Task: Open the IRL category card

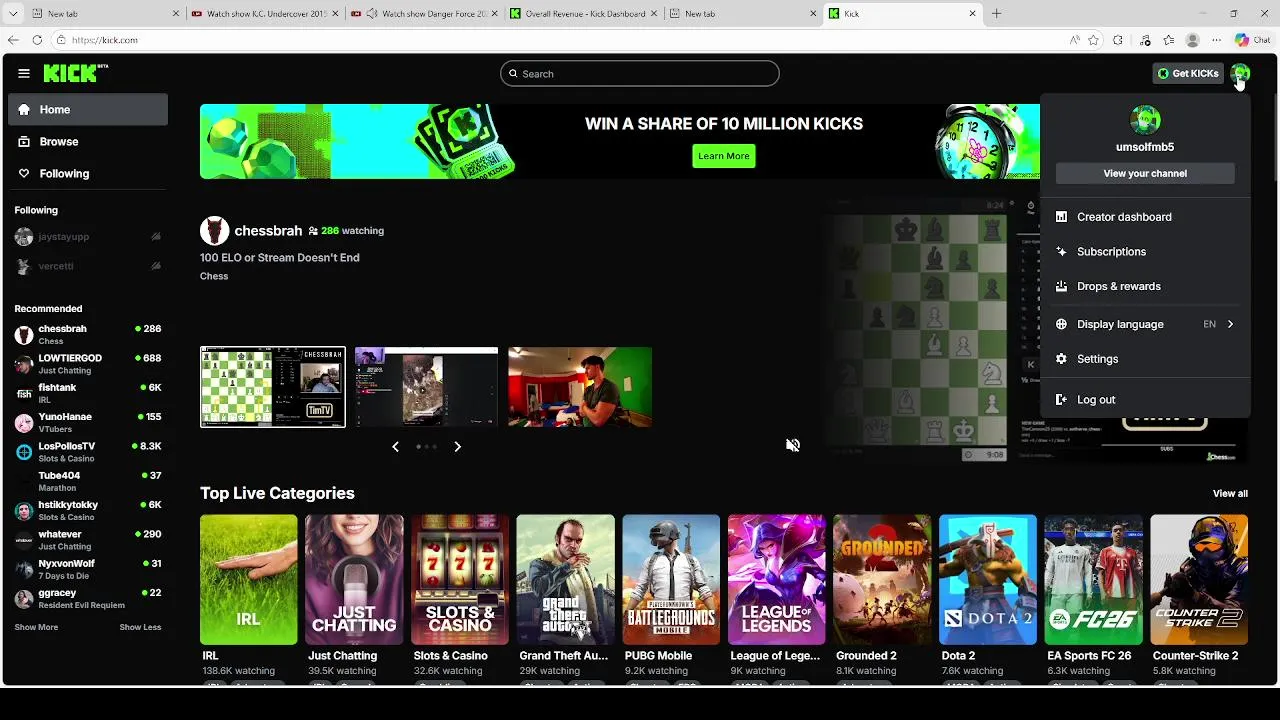Action: point(249,580)
